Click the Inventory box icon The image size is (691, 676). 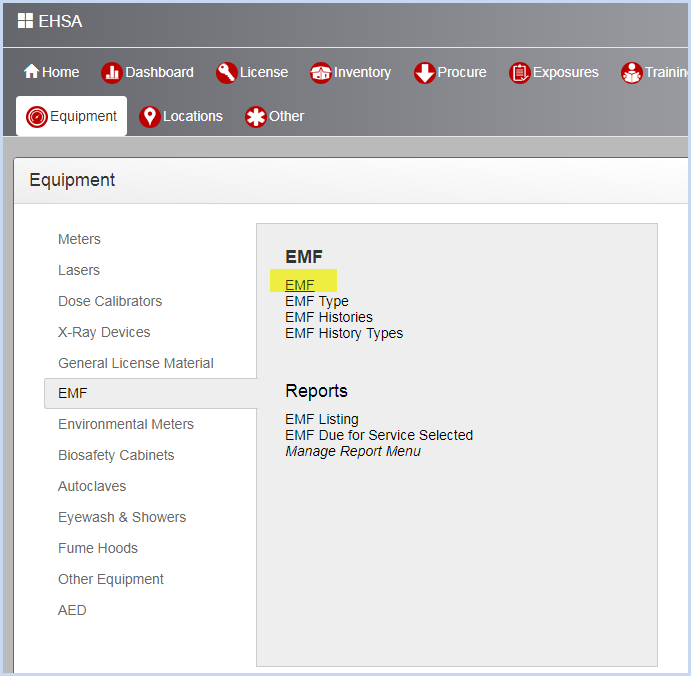point(320,72)
